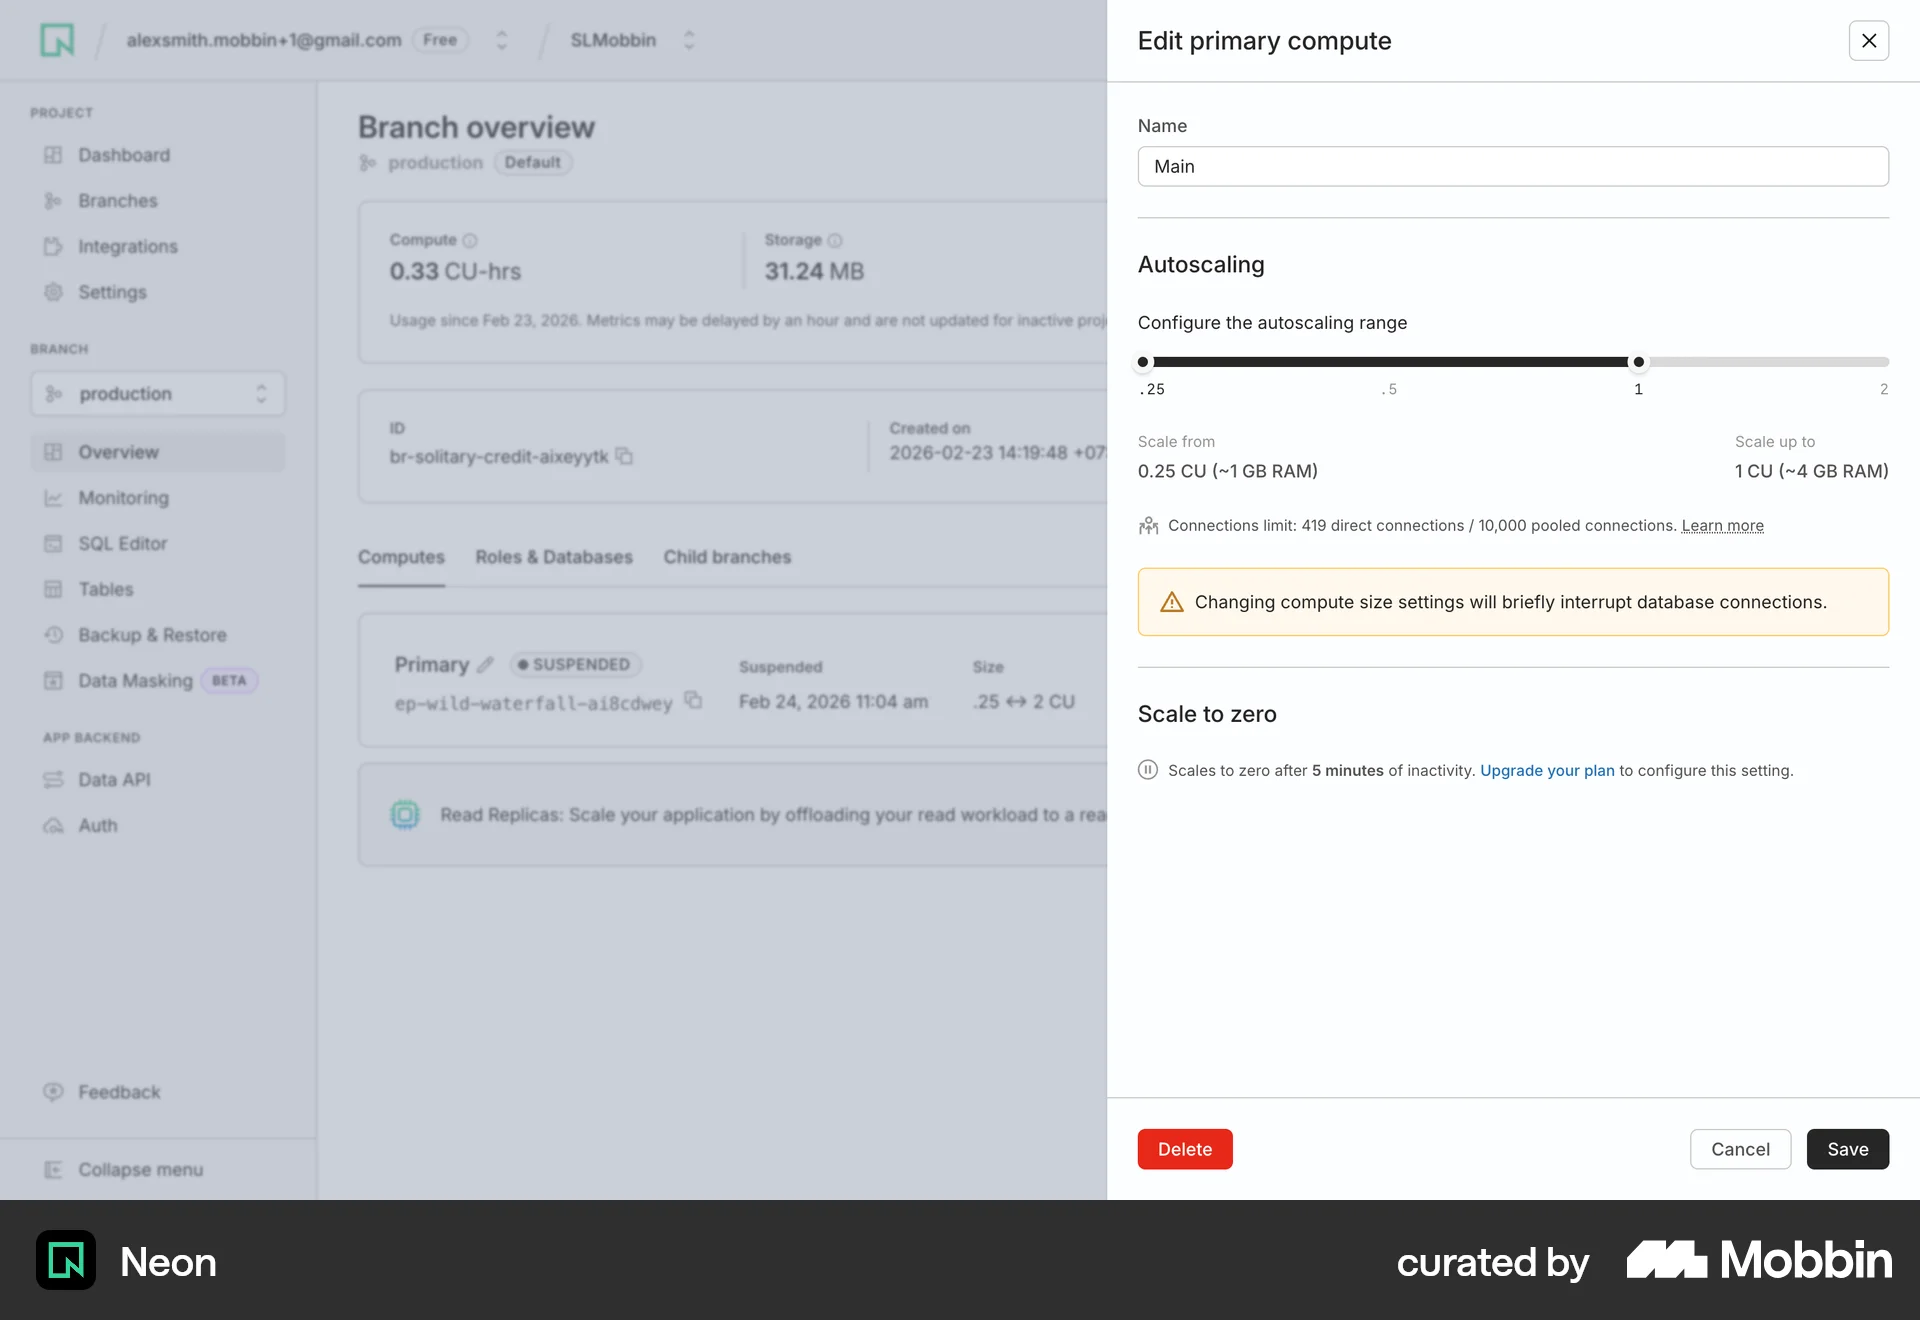Image resolution: width=1920 pixels, height=1320 pixels.
Task: Copy the endpoint ep-wild-waterfall-ai8cdwey
Action: point(693,701)
